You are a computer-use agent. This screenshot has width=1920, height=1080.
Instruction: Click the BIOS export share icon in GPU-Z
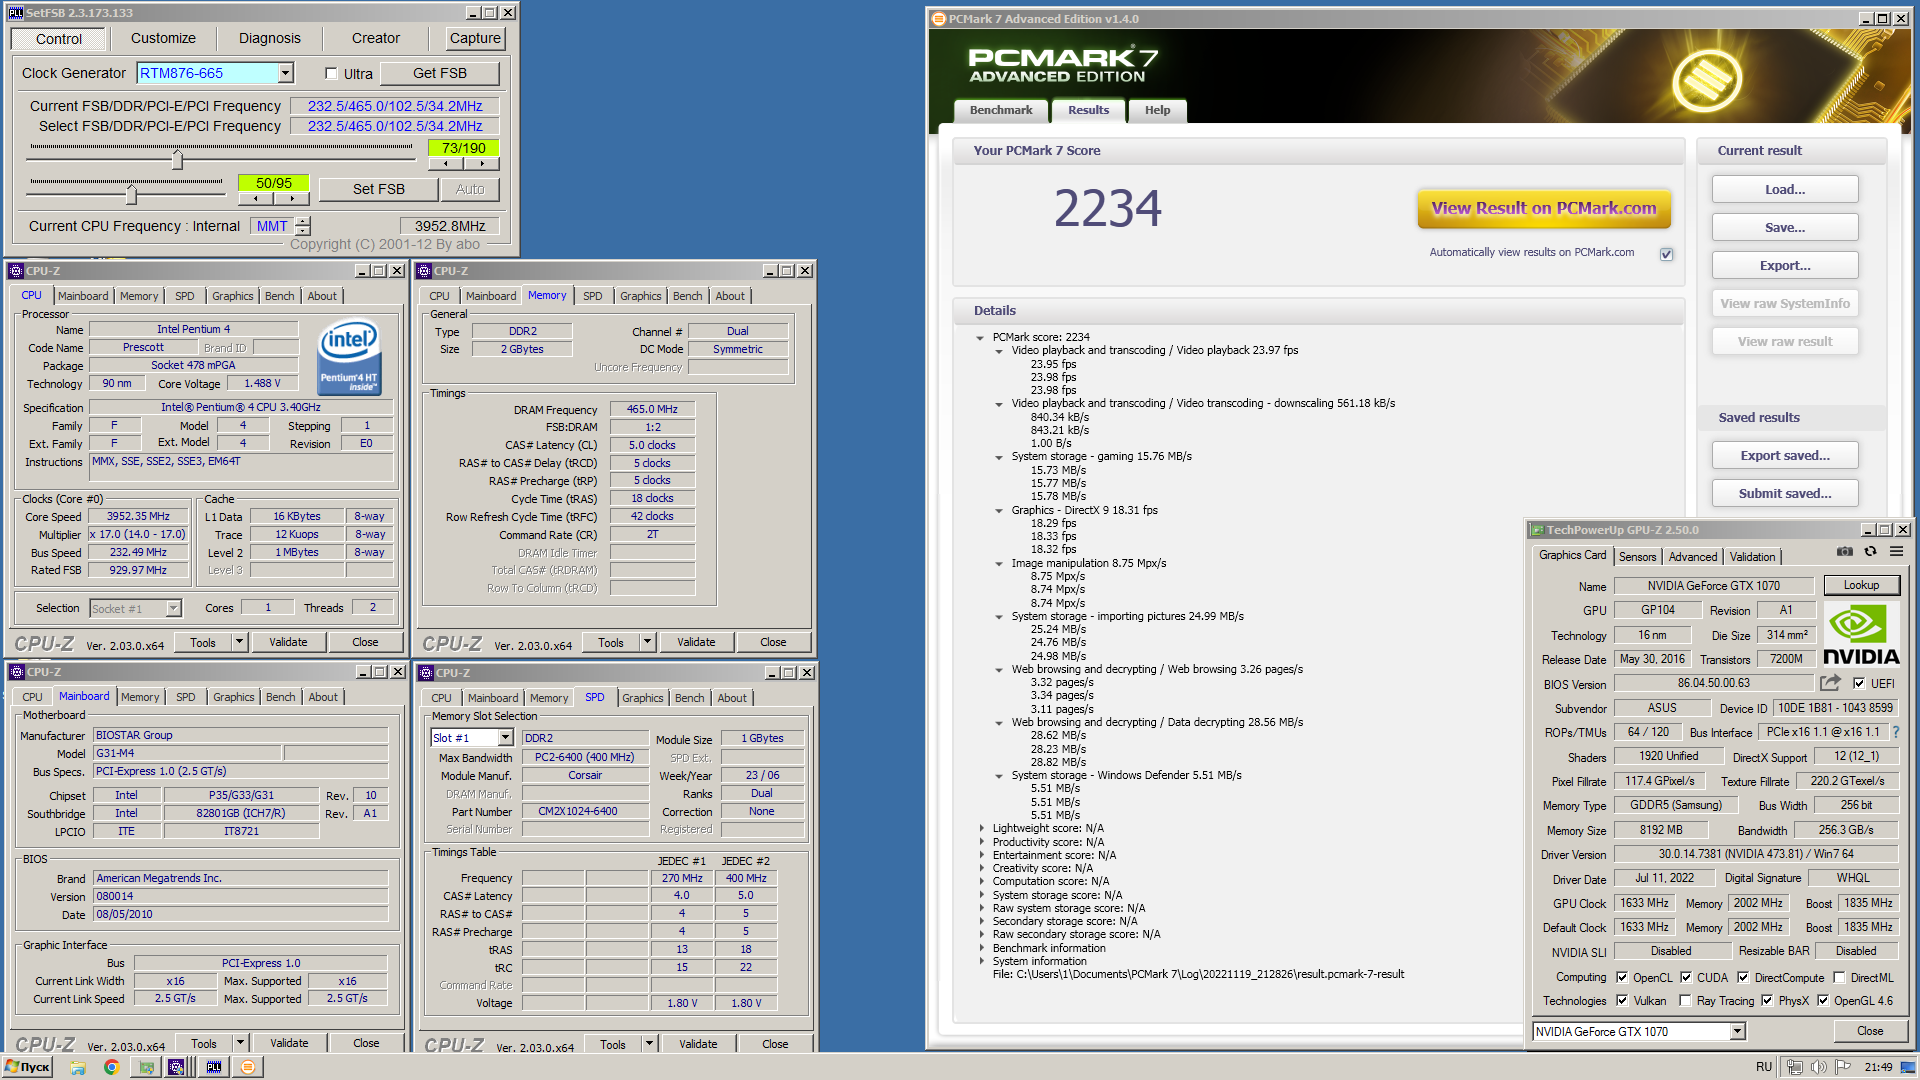(1830, 683)
